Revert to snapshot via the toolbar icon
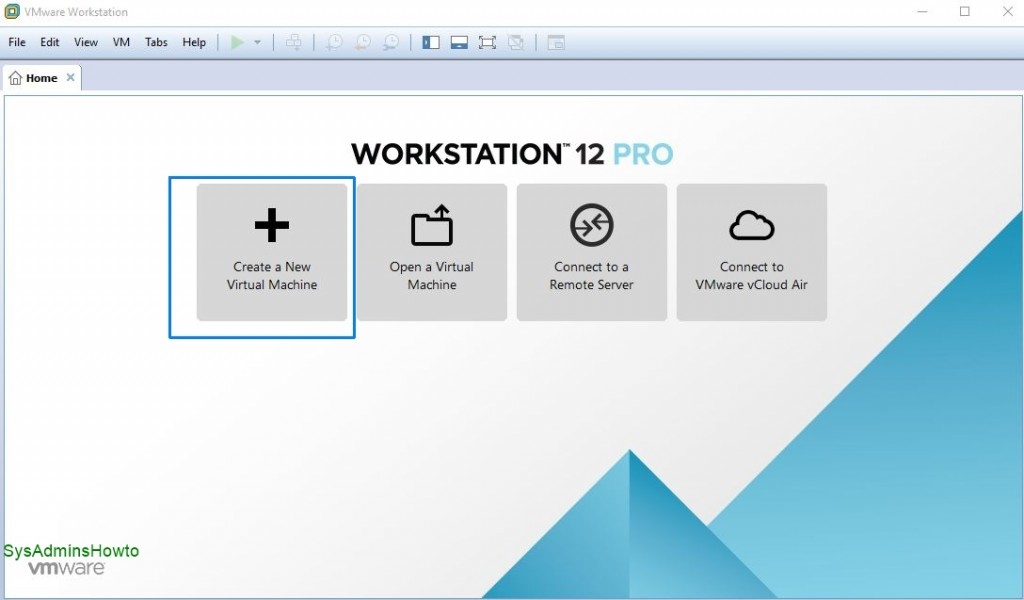 point(361,42)
